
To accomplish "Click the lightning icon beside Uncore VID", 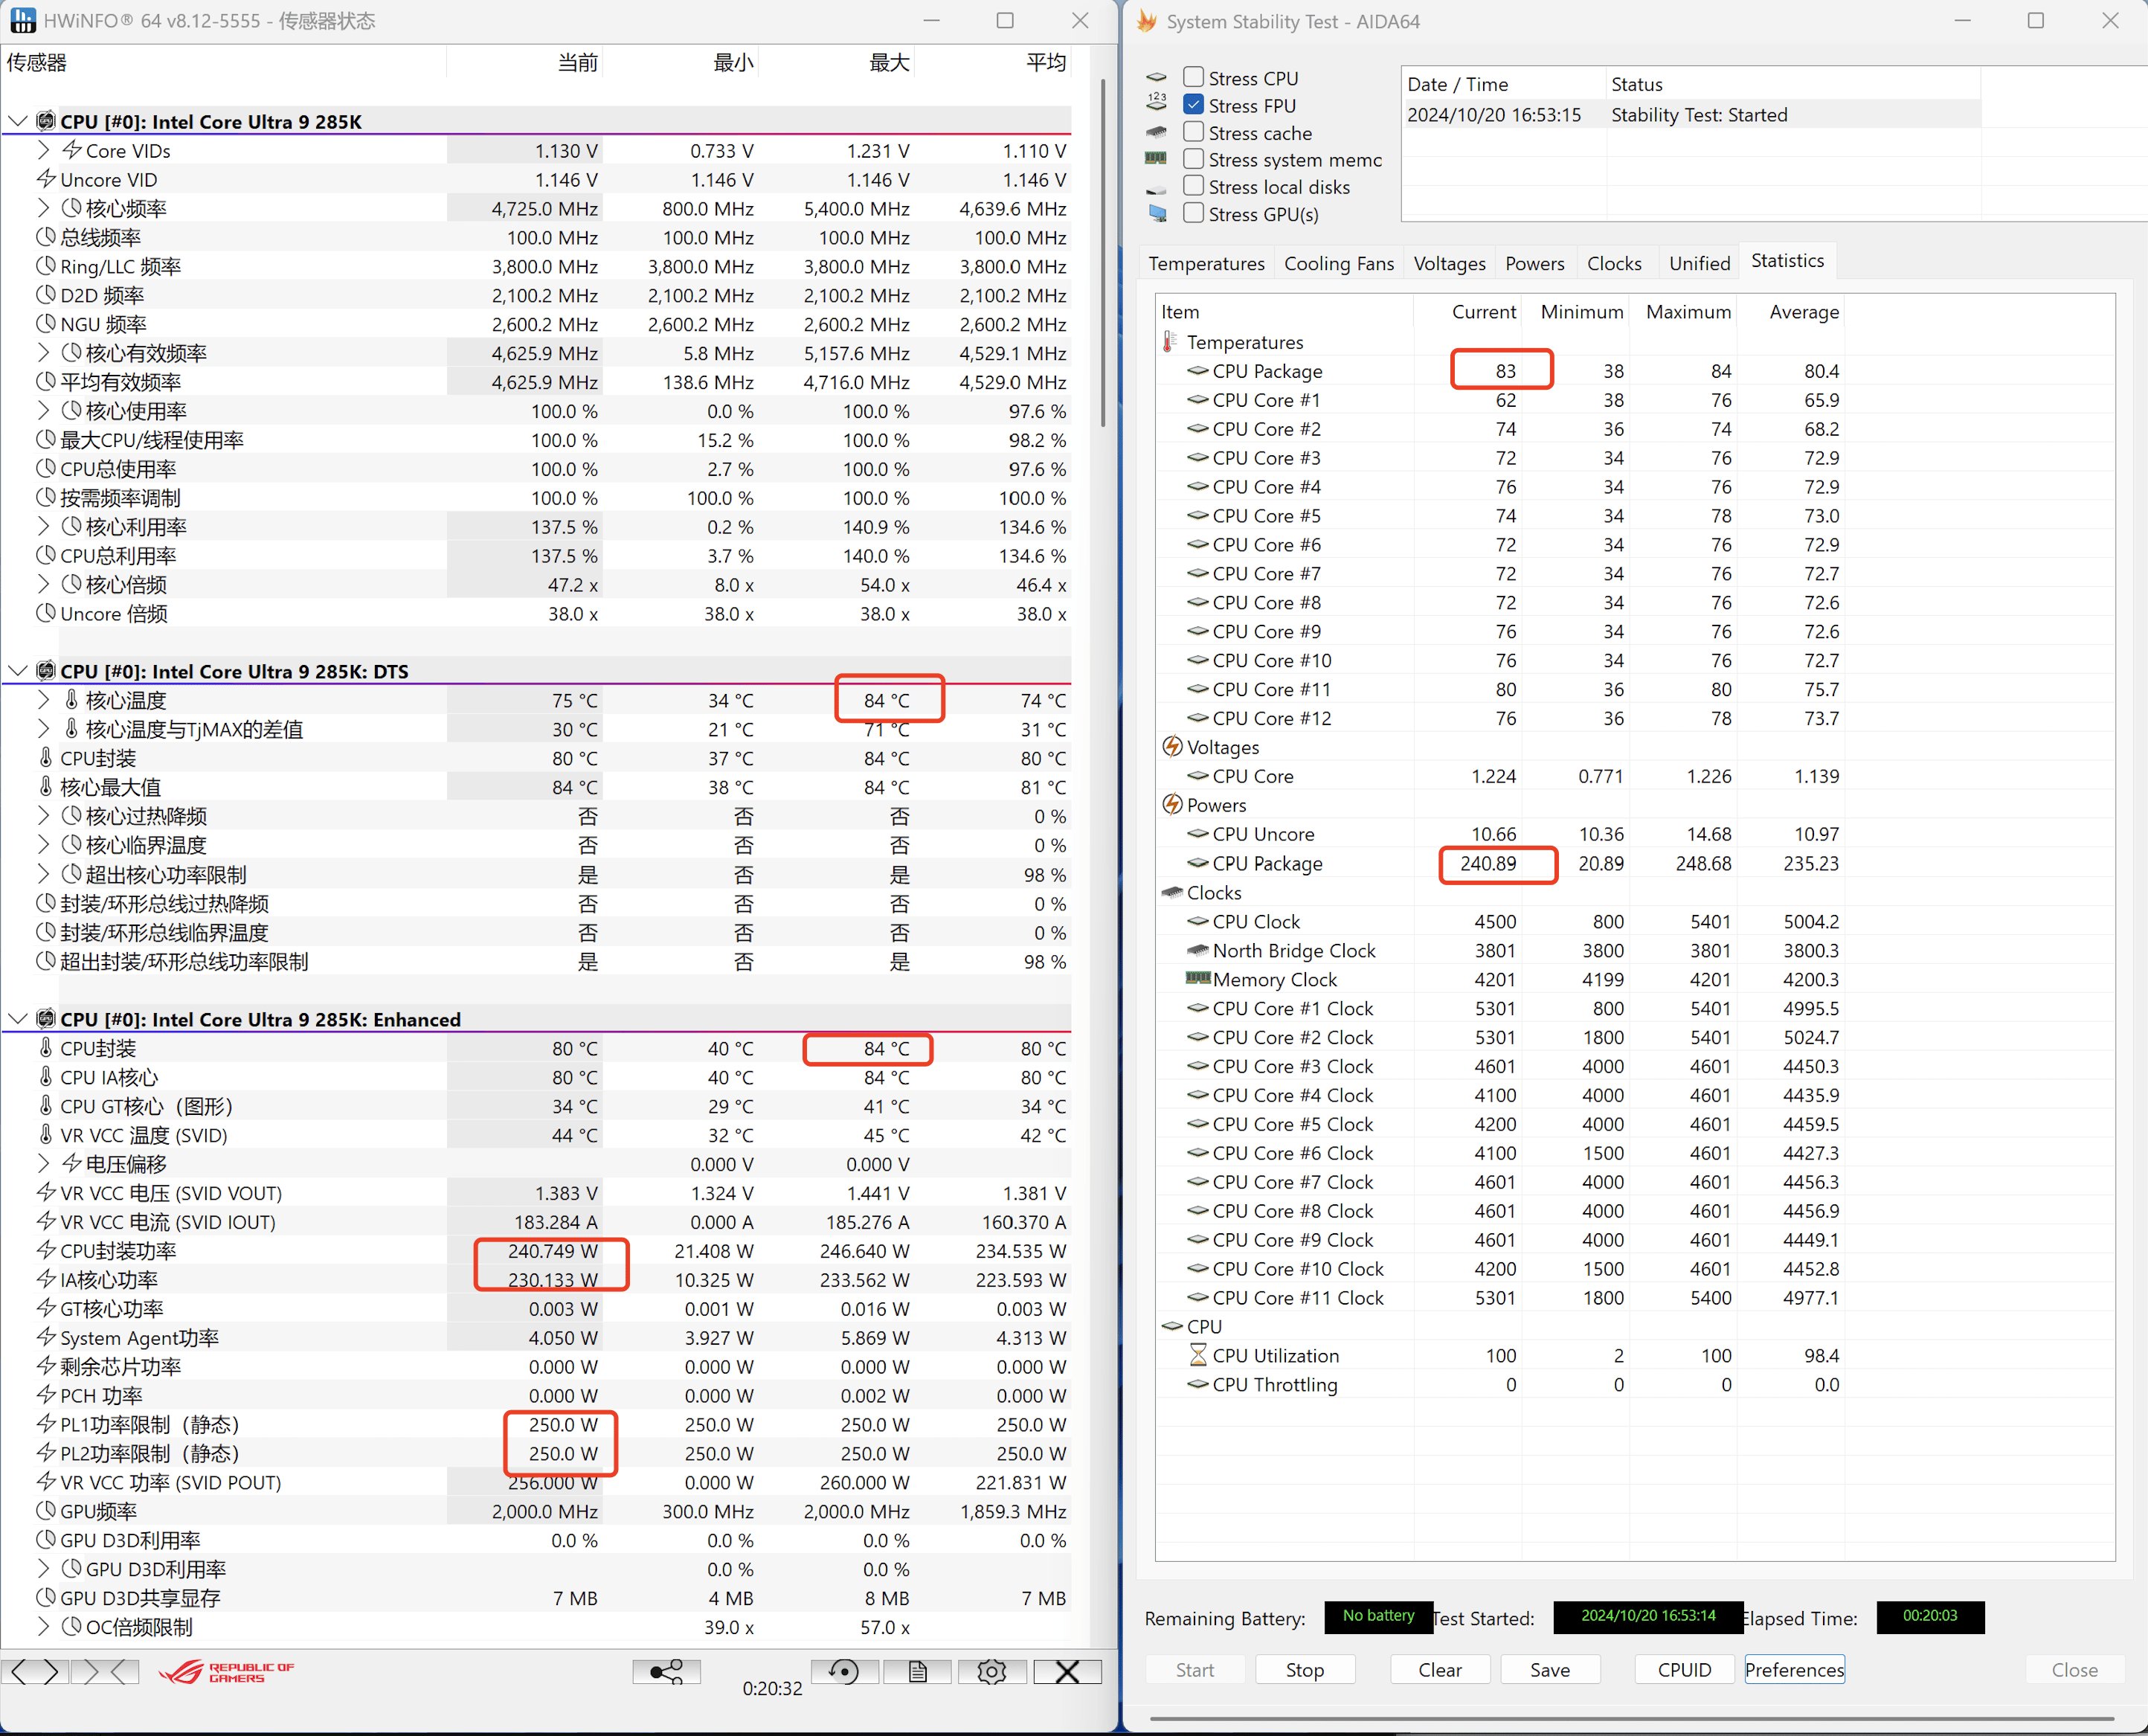I will click(45, 179).
